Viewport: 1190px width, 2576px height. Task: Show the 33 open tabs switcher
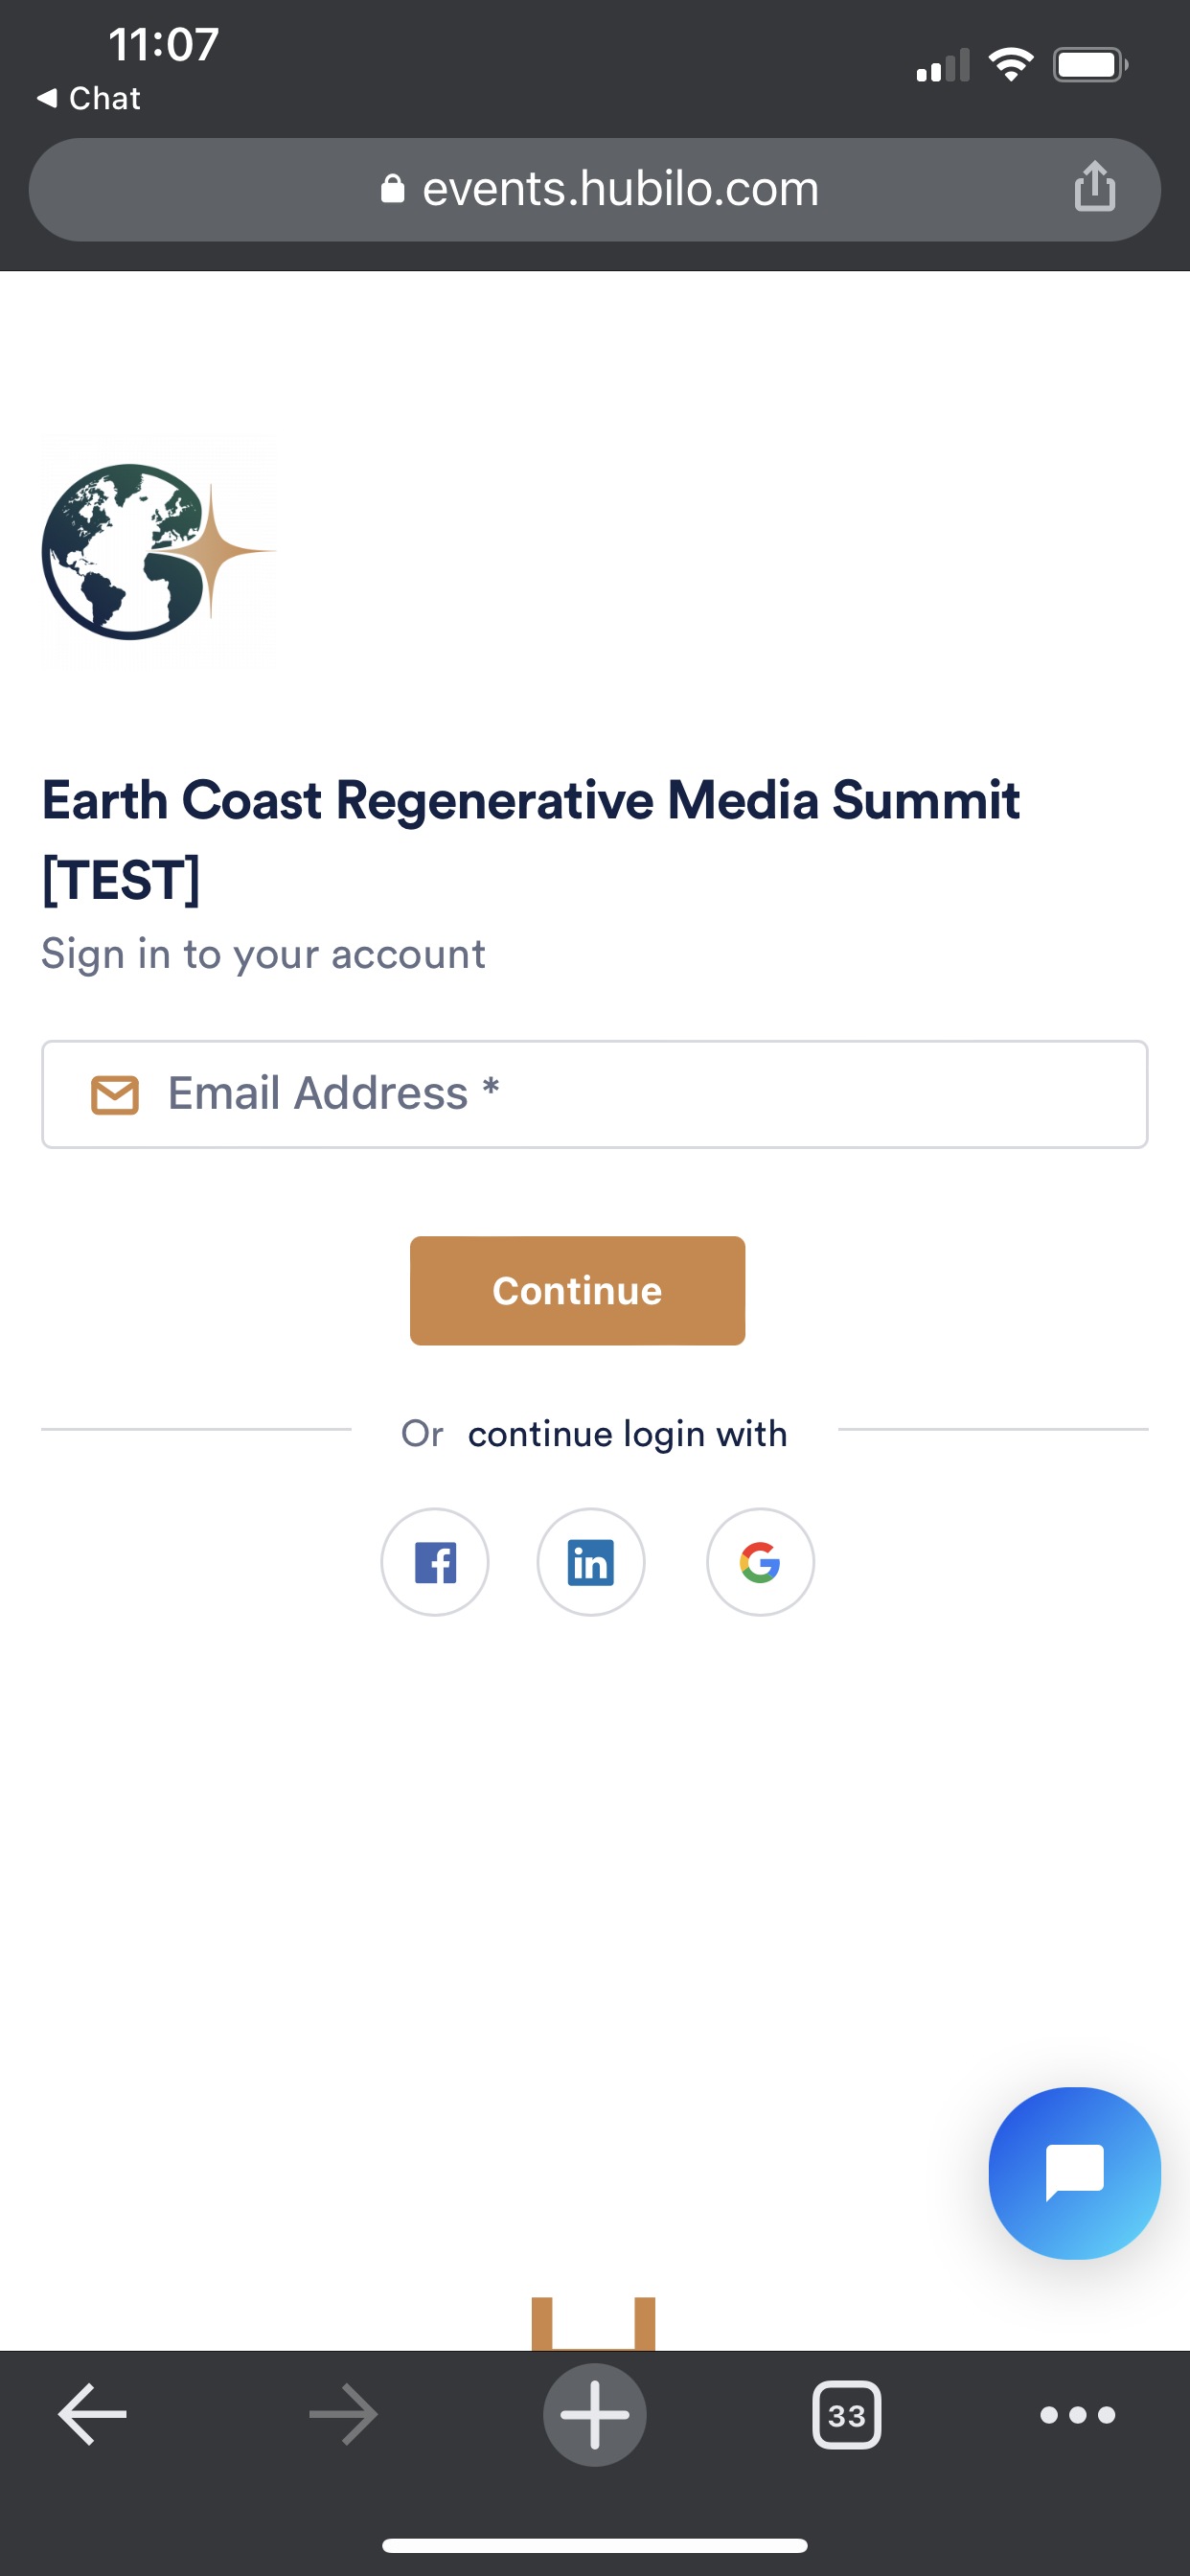pos(847,2414)
